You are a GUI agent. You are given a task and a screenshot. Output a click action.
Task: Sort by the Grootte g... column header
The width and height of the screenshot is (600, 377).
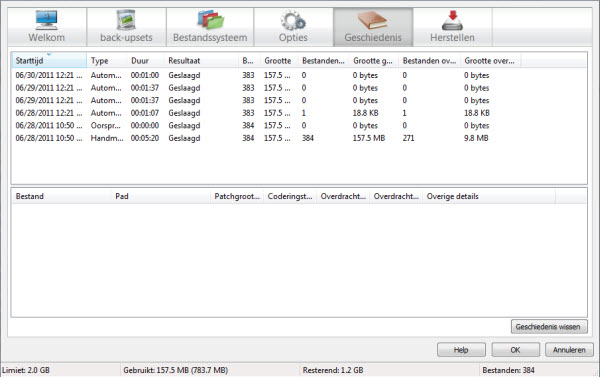[374, 60]
